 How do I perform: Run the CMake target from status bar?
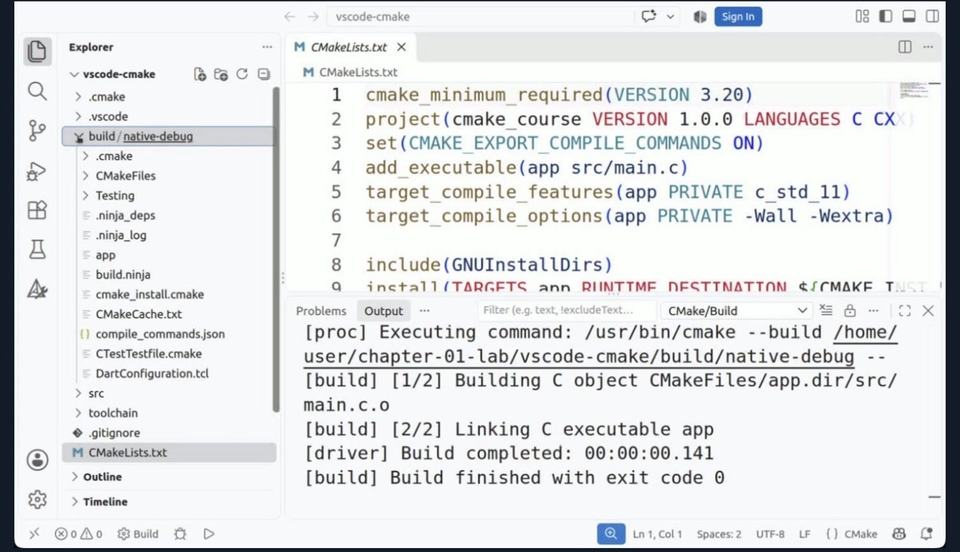pyautogui.click(x=209, y=534)
